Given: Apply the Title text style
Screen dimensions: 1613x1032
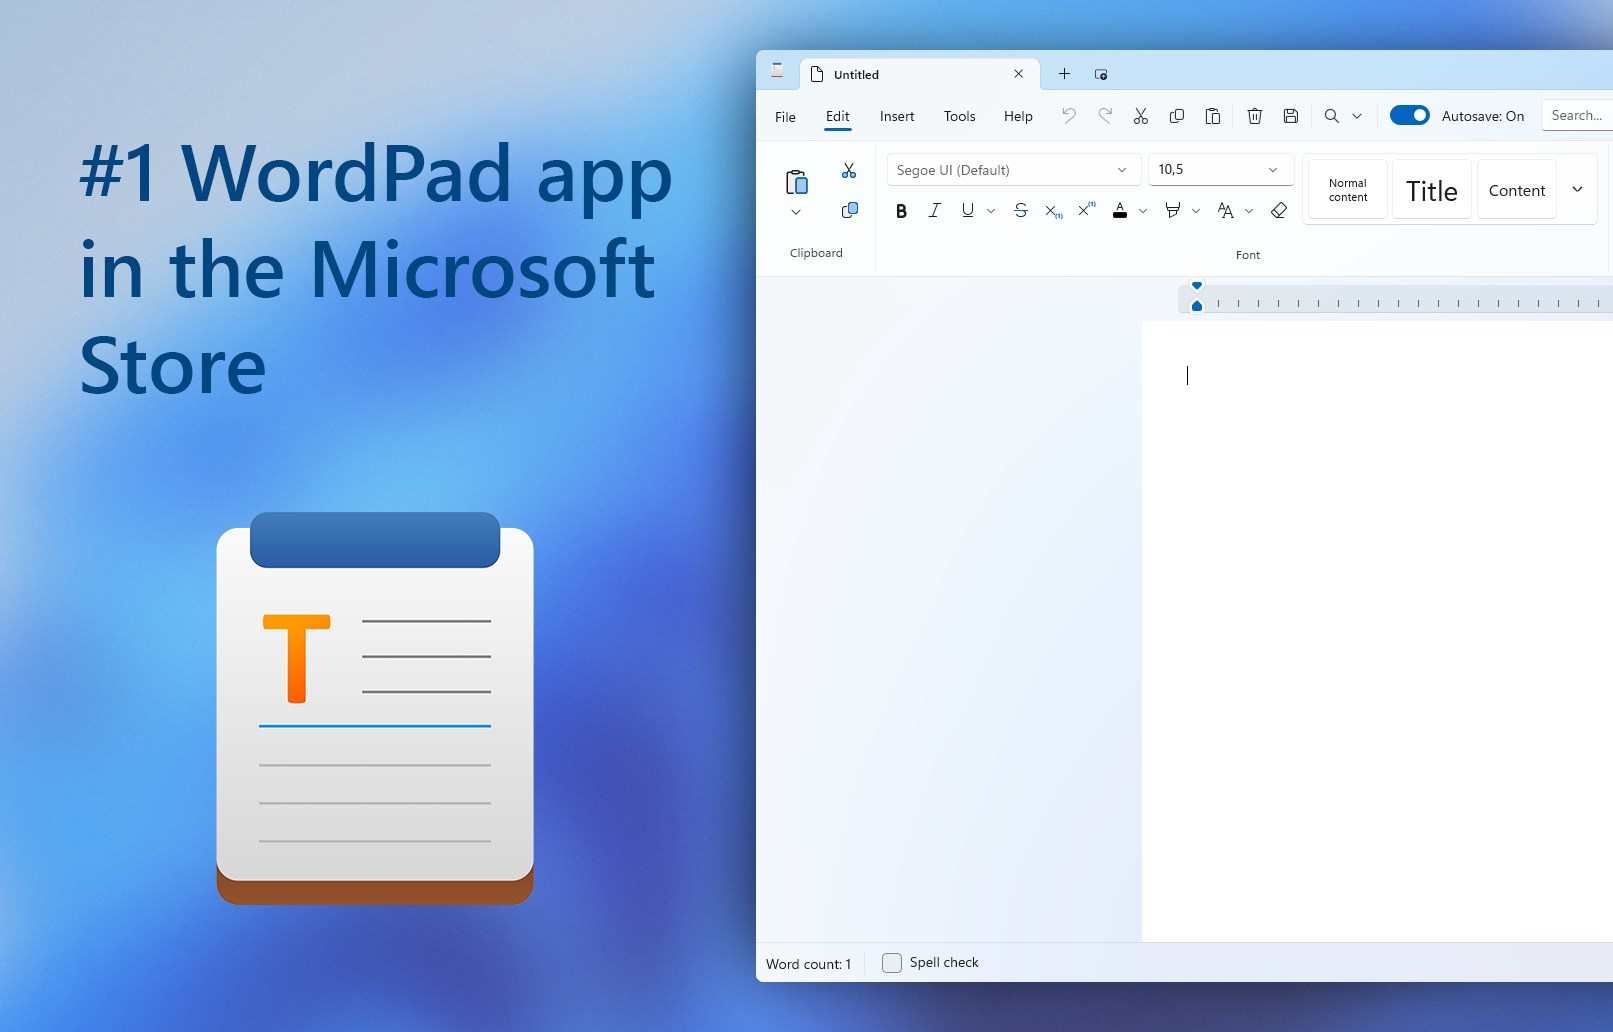Looking at the screenshot, I should (1431, 190).
